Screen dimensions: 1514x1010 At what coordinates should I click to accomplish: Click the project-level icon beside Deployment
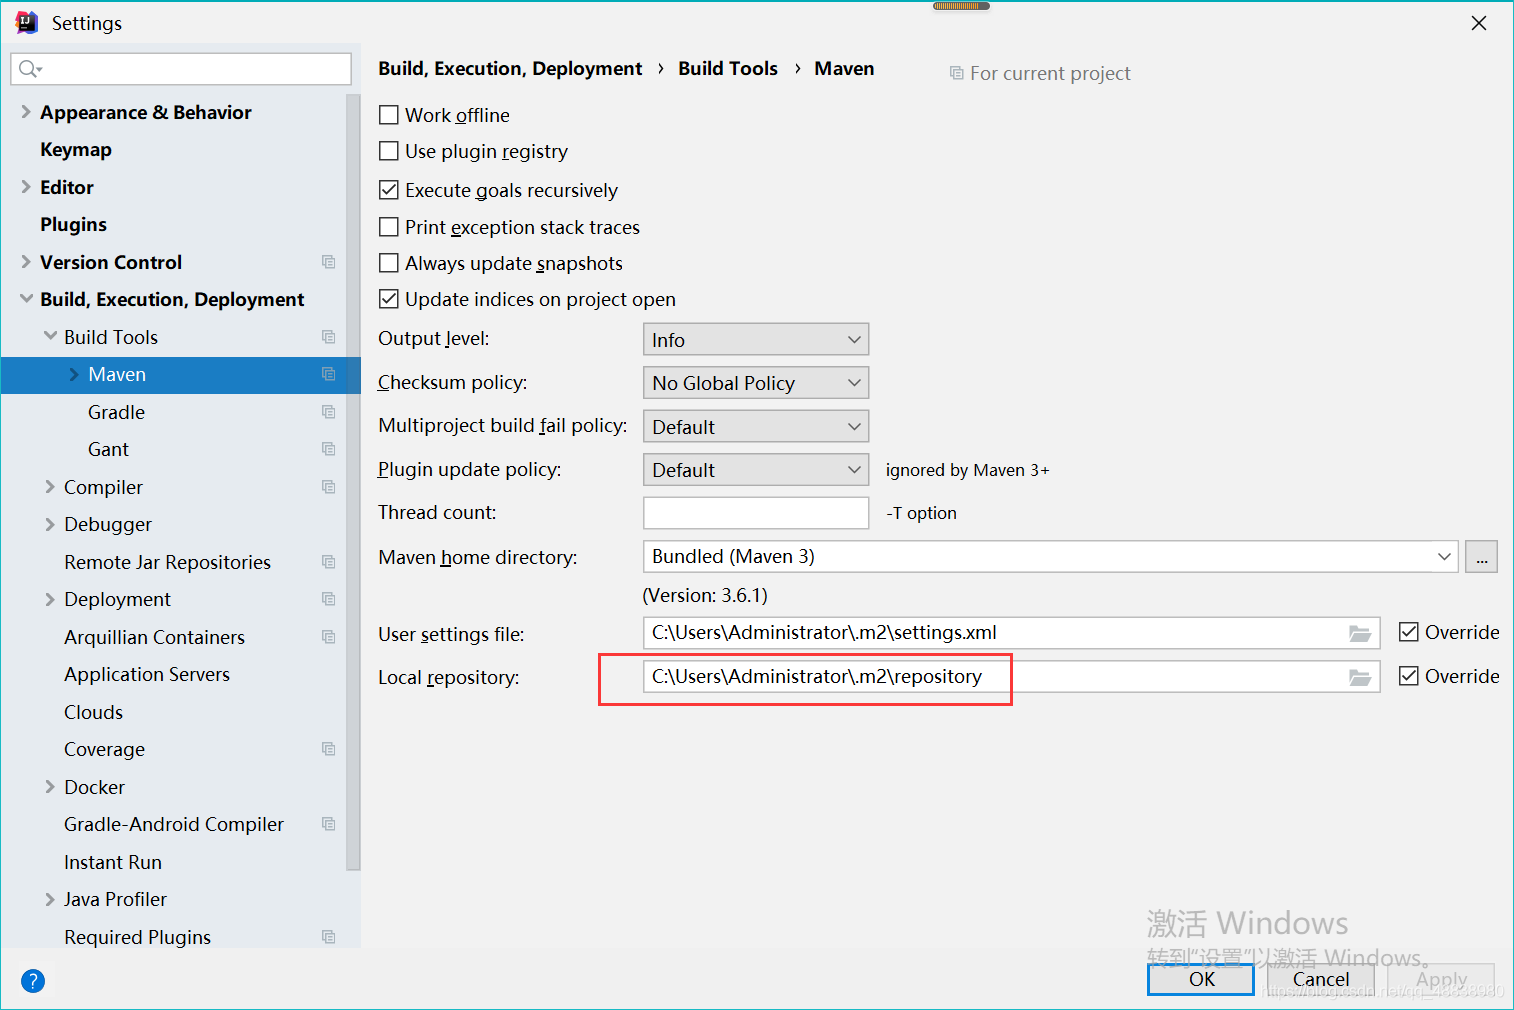coord(328,599)
